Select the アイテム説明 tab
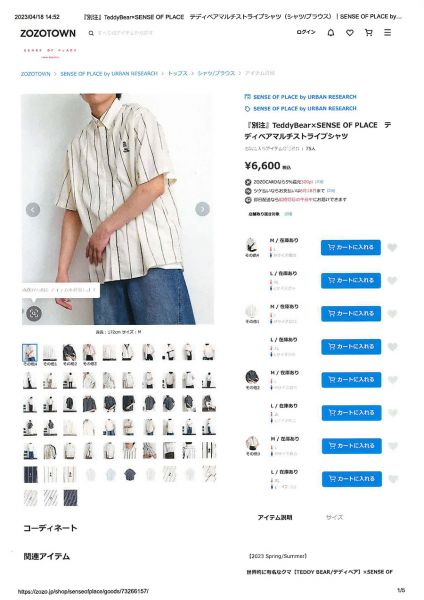The width and height of the screenshot is (424, 600). point(275,517)
